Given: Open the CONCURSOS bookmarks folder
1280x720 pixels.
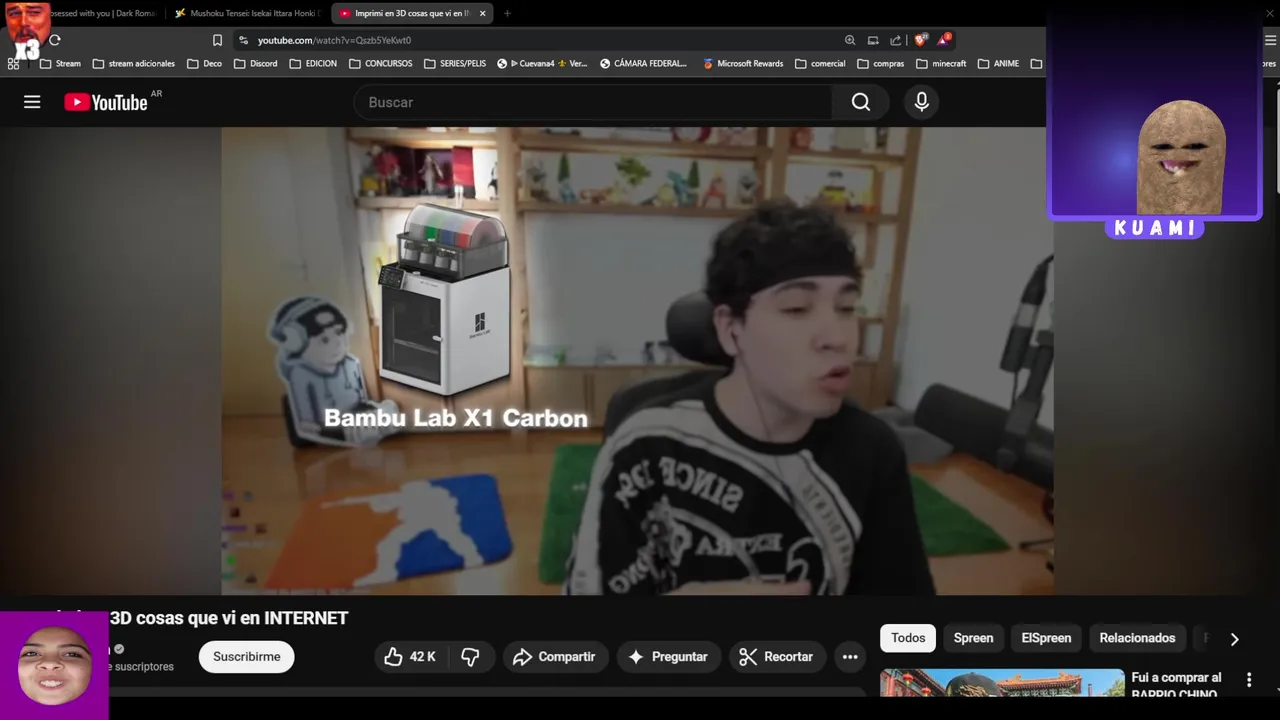Looking at the screenshot, I should pos(381,63).
